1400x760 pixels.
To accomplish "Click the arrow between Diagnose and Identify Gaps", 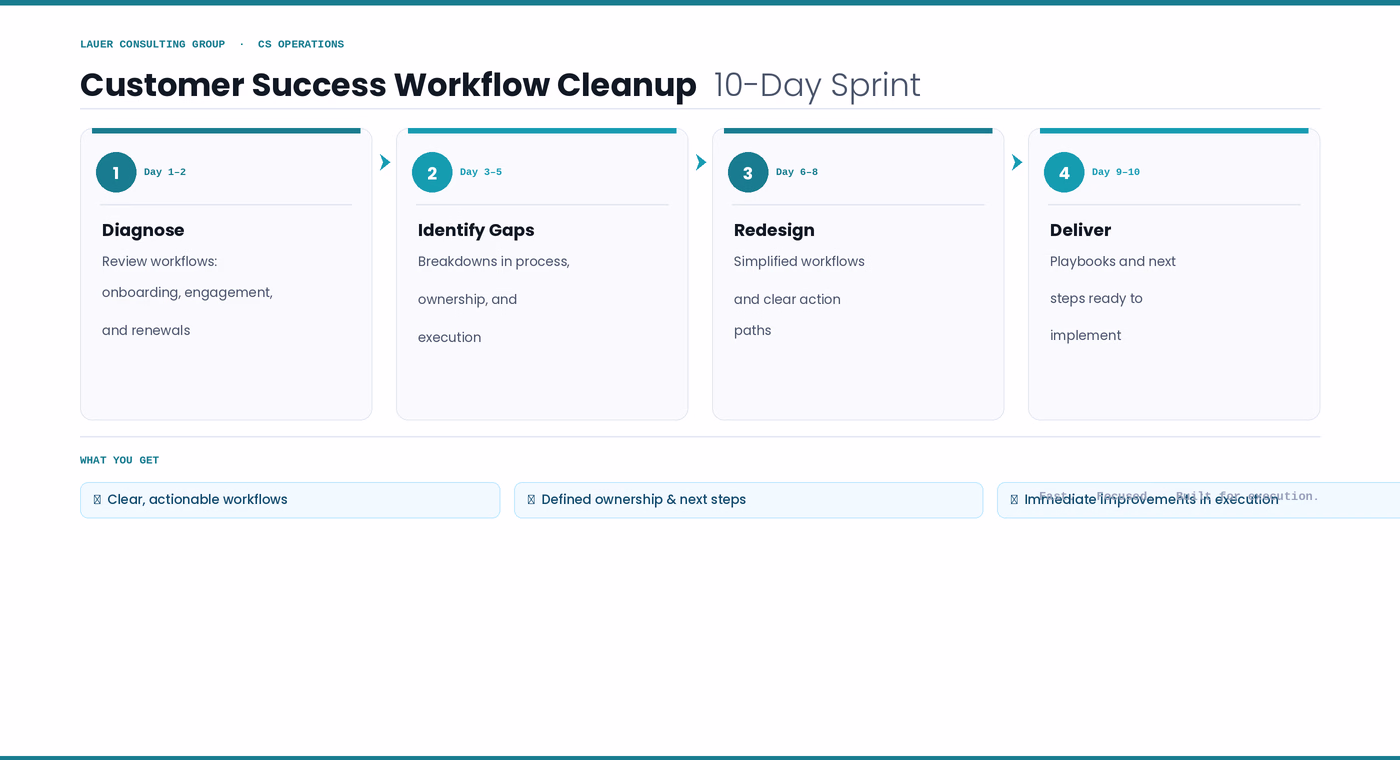I will 385,162.
